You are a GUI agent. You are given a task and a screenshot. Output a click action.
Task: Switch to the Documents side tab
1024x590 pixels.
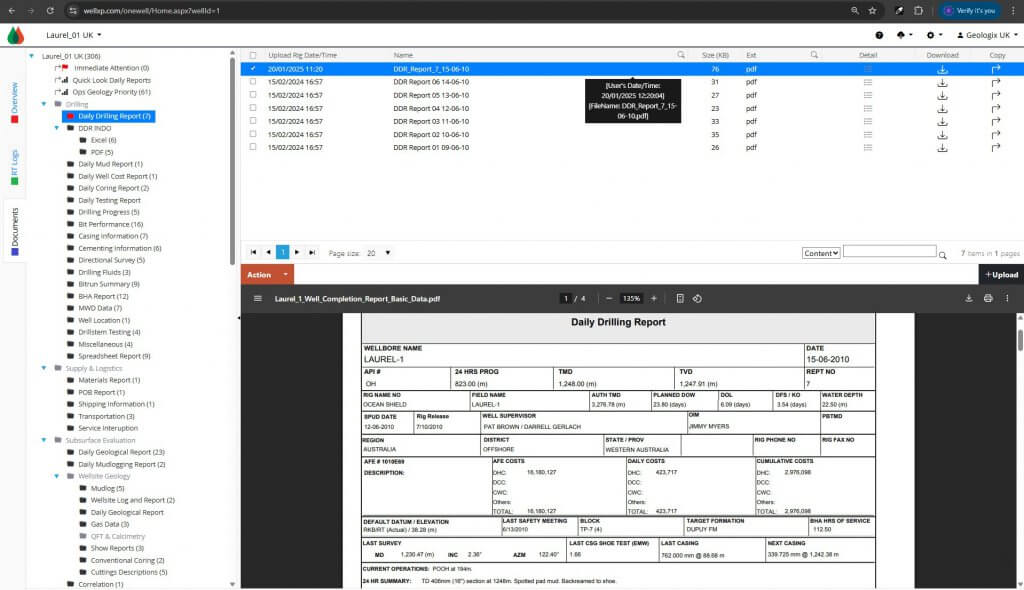(x=14, y=231)
